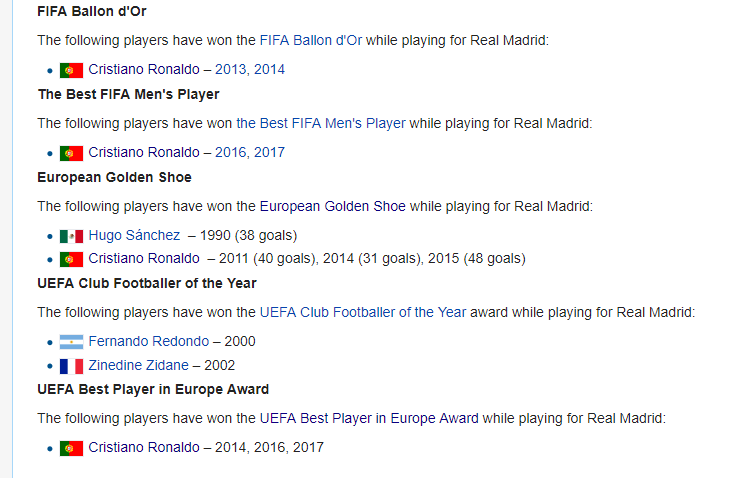The height and width of the screenshot is (478, 749).
Task: Click the Argentina flag beside Fernando Redondo
Action: [x=71, y=342]
